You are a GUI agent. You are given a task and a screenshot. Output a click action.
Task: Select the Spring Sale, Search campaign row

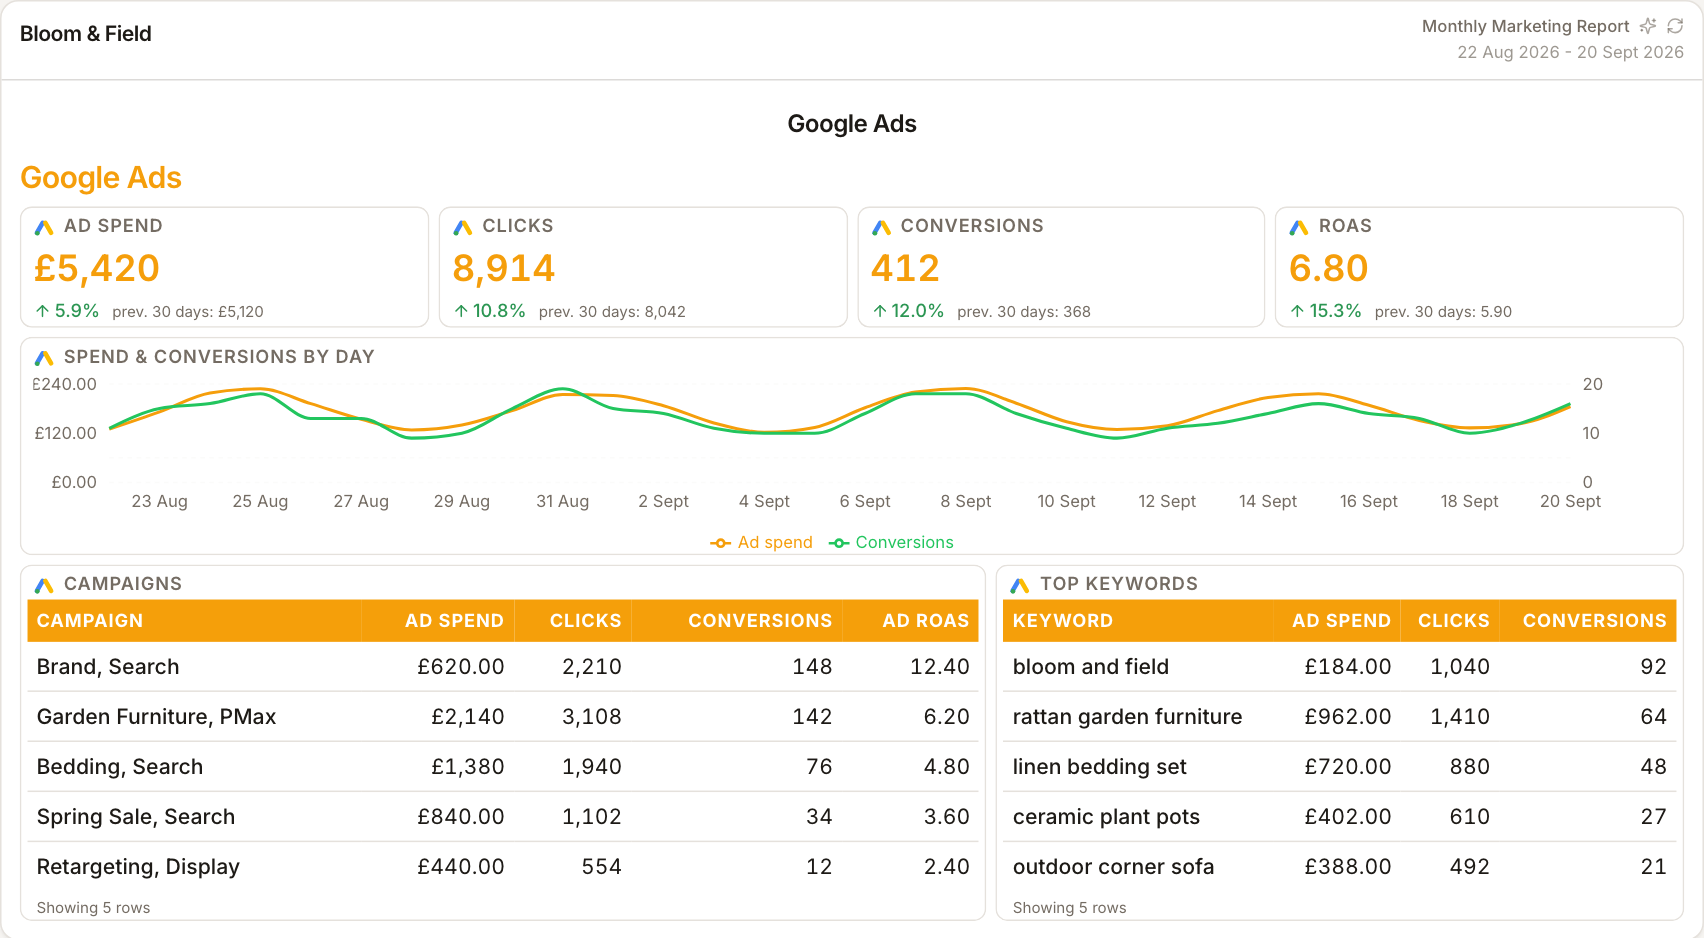(x=502, y=817)
